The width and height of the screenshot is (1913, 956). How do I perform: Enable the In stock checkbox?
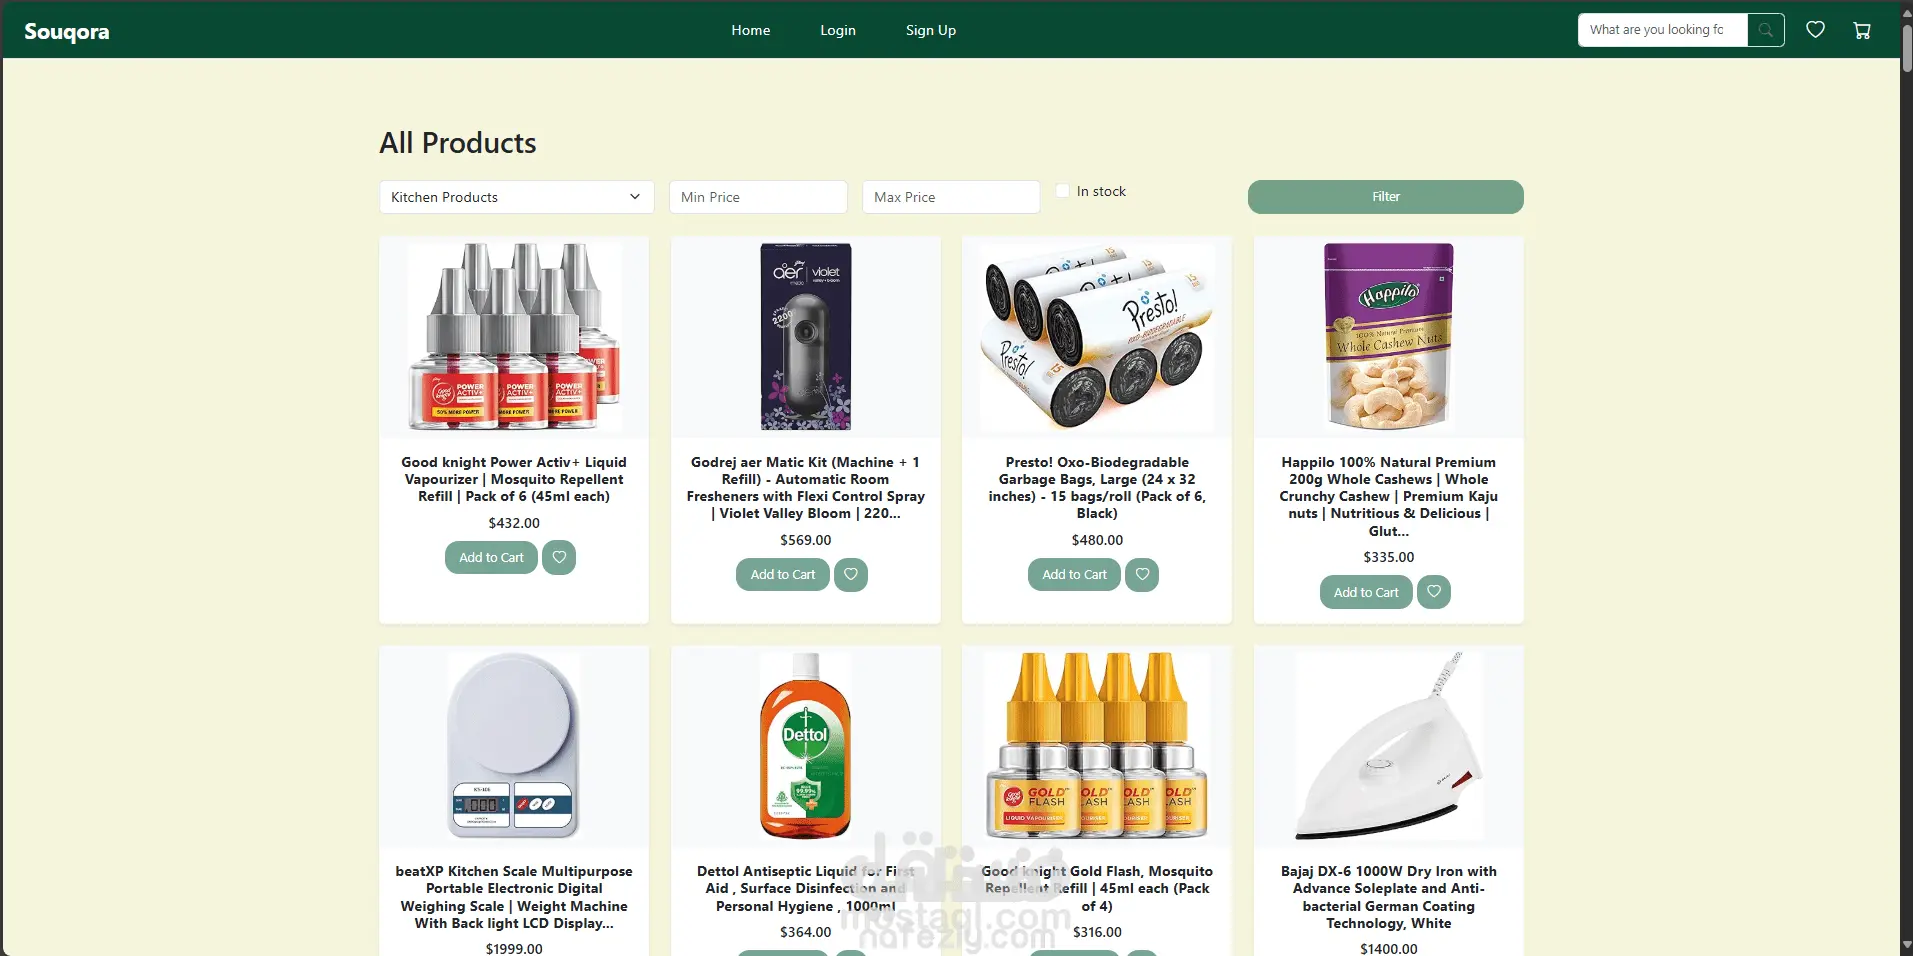pyautogui.click(x=1063, y=190)
